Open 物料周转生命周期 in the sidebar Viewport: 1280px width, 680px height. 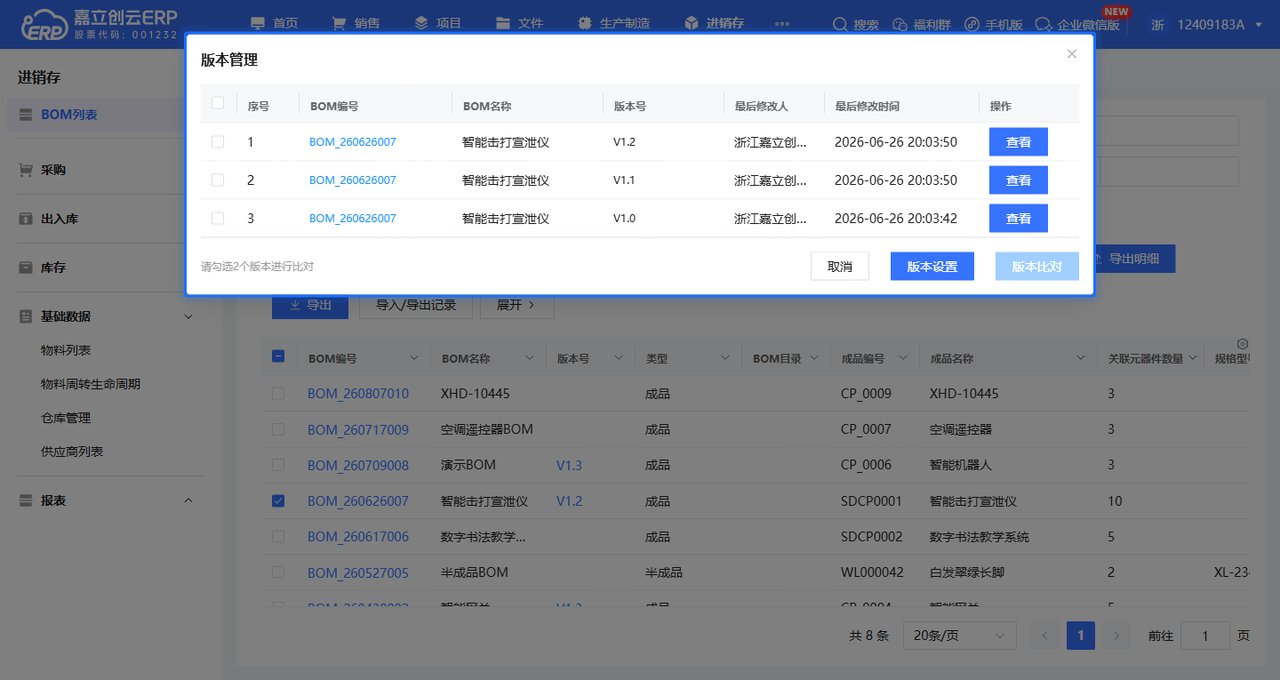pyautogui.click(x=91, y=384)
